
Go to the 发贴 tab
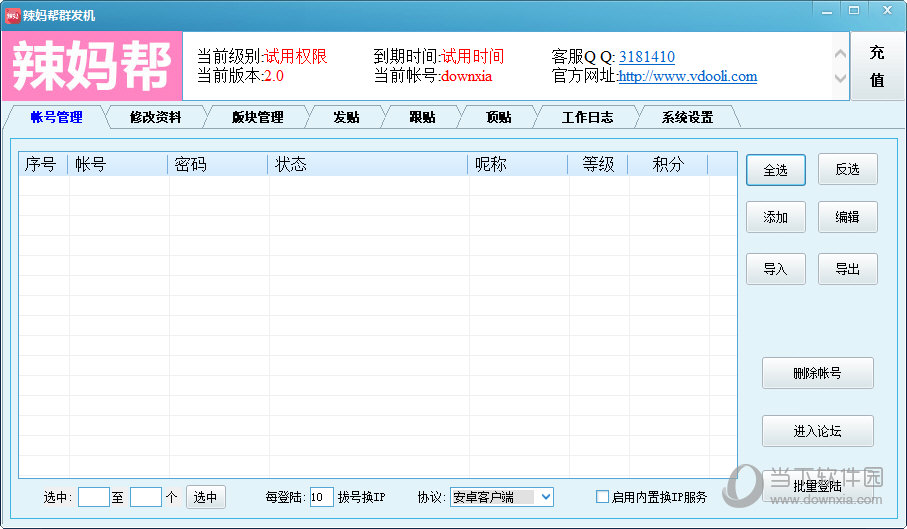tap(346, 117)
